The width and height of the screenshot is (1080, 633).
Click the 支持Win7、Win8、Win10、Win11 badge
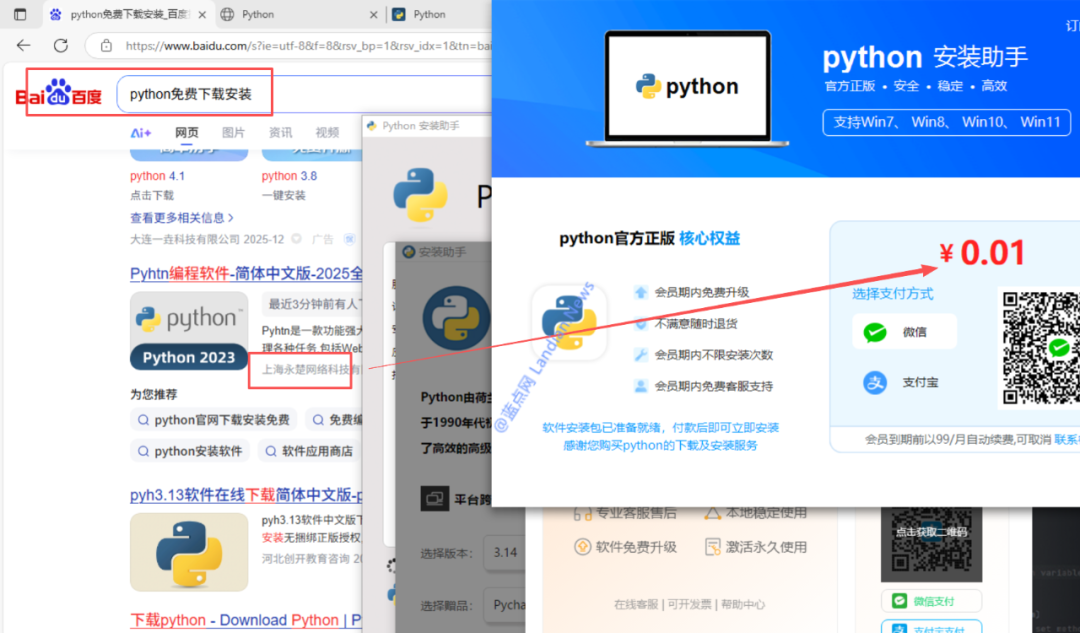pyautogui.click(x=946, y=122)
